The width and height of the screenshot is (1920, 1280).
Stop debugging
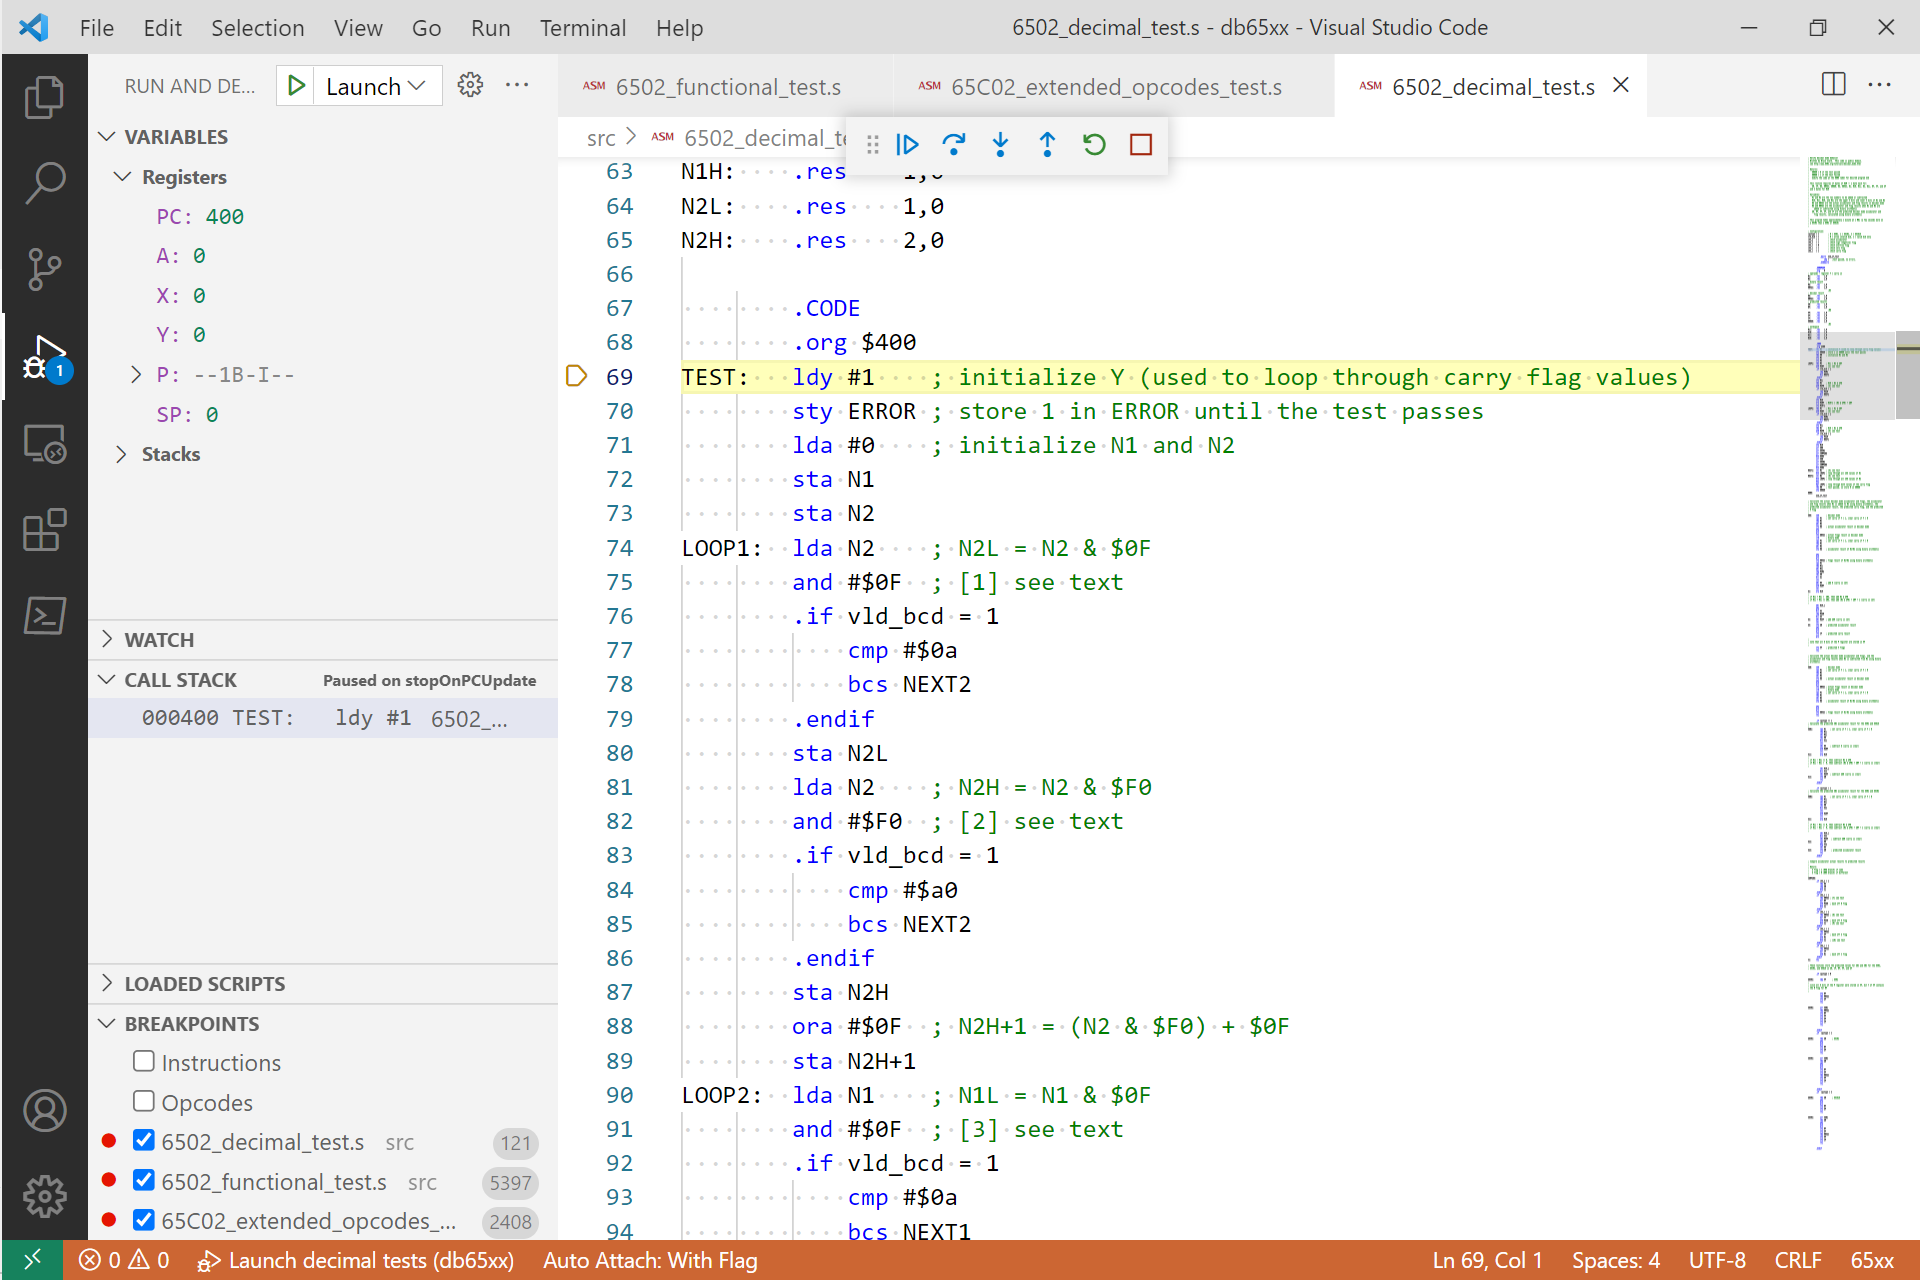(1140, 145)
